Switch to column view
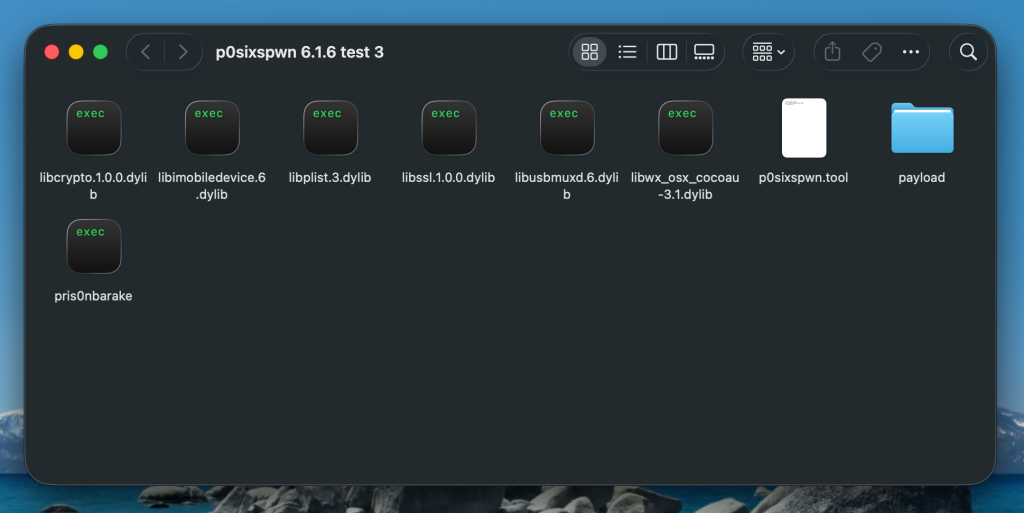The height and width of the screenshot is (513, 1024). (x=666, y=52)
